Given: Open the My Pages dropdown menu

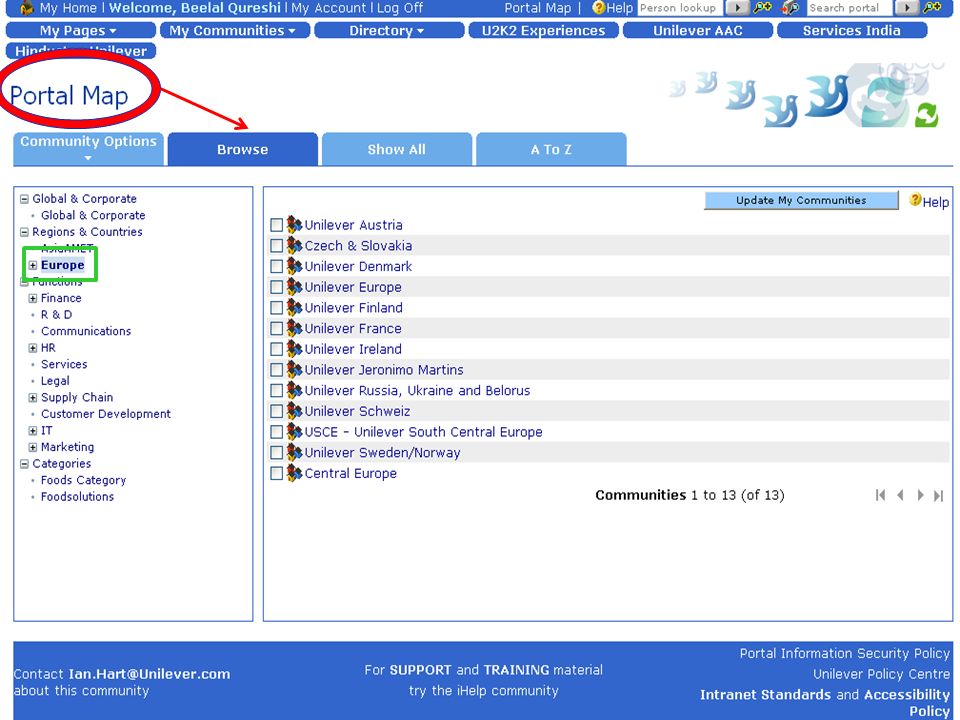Looking at the screenshot, I should (80, 30).
